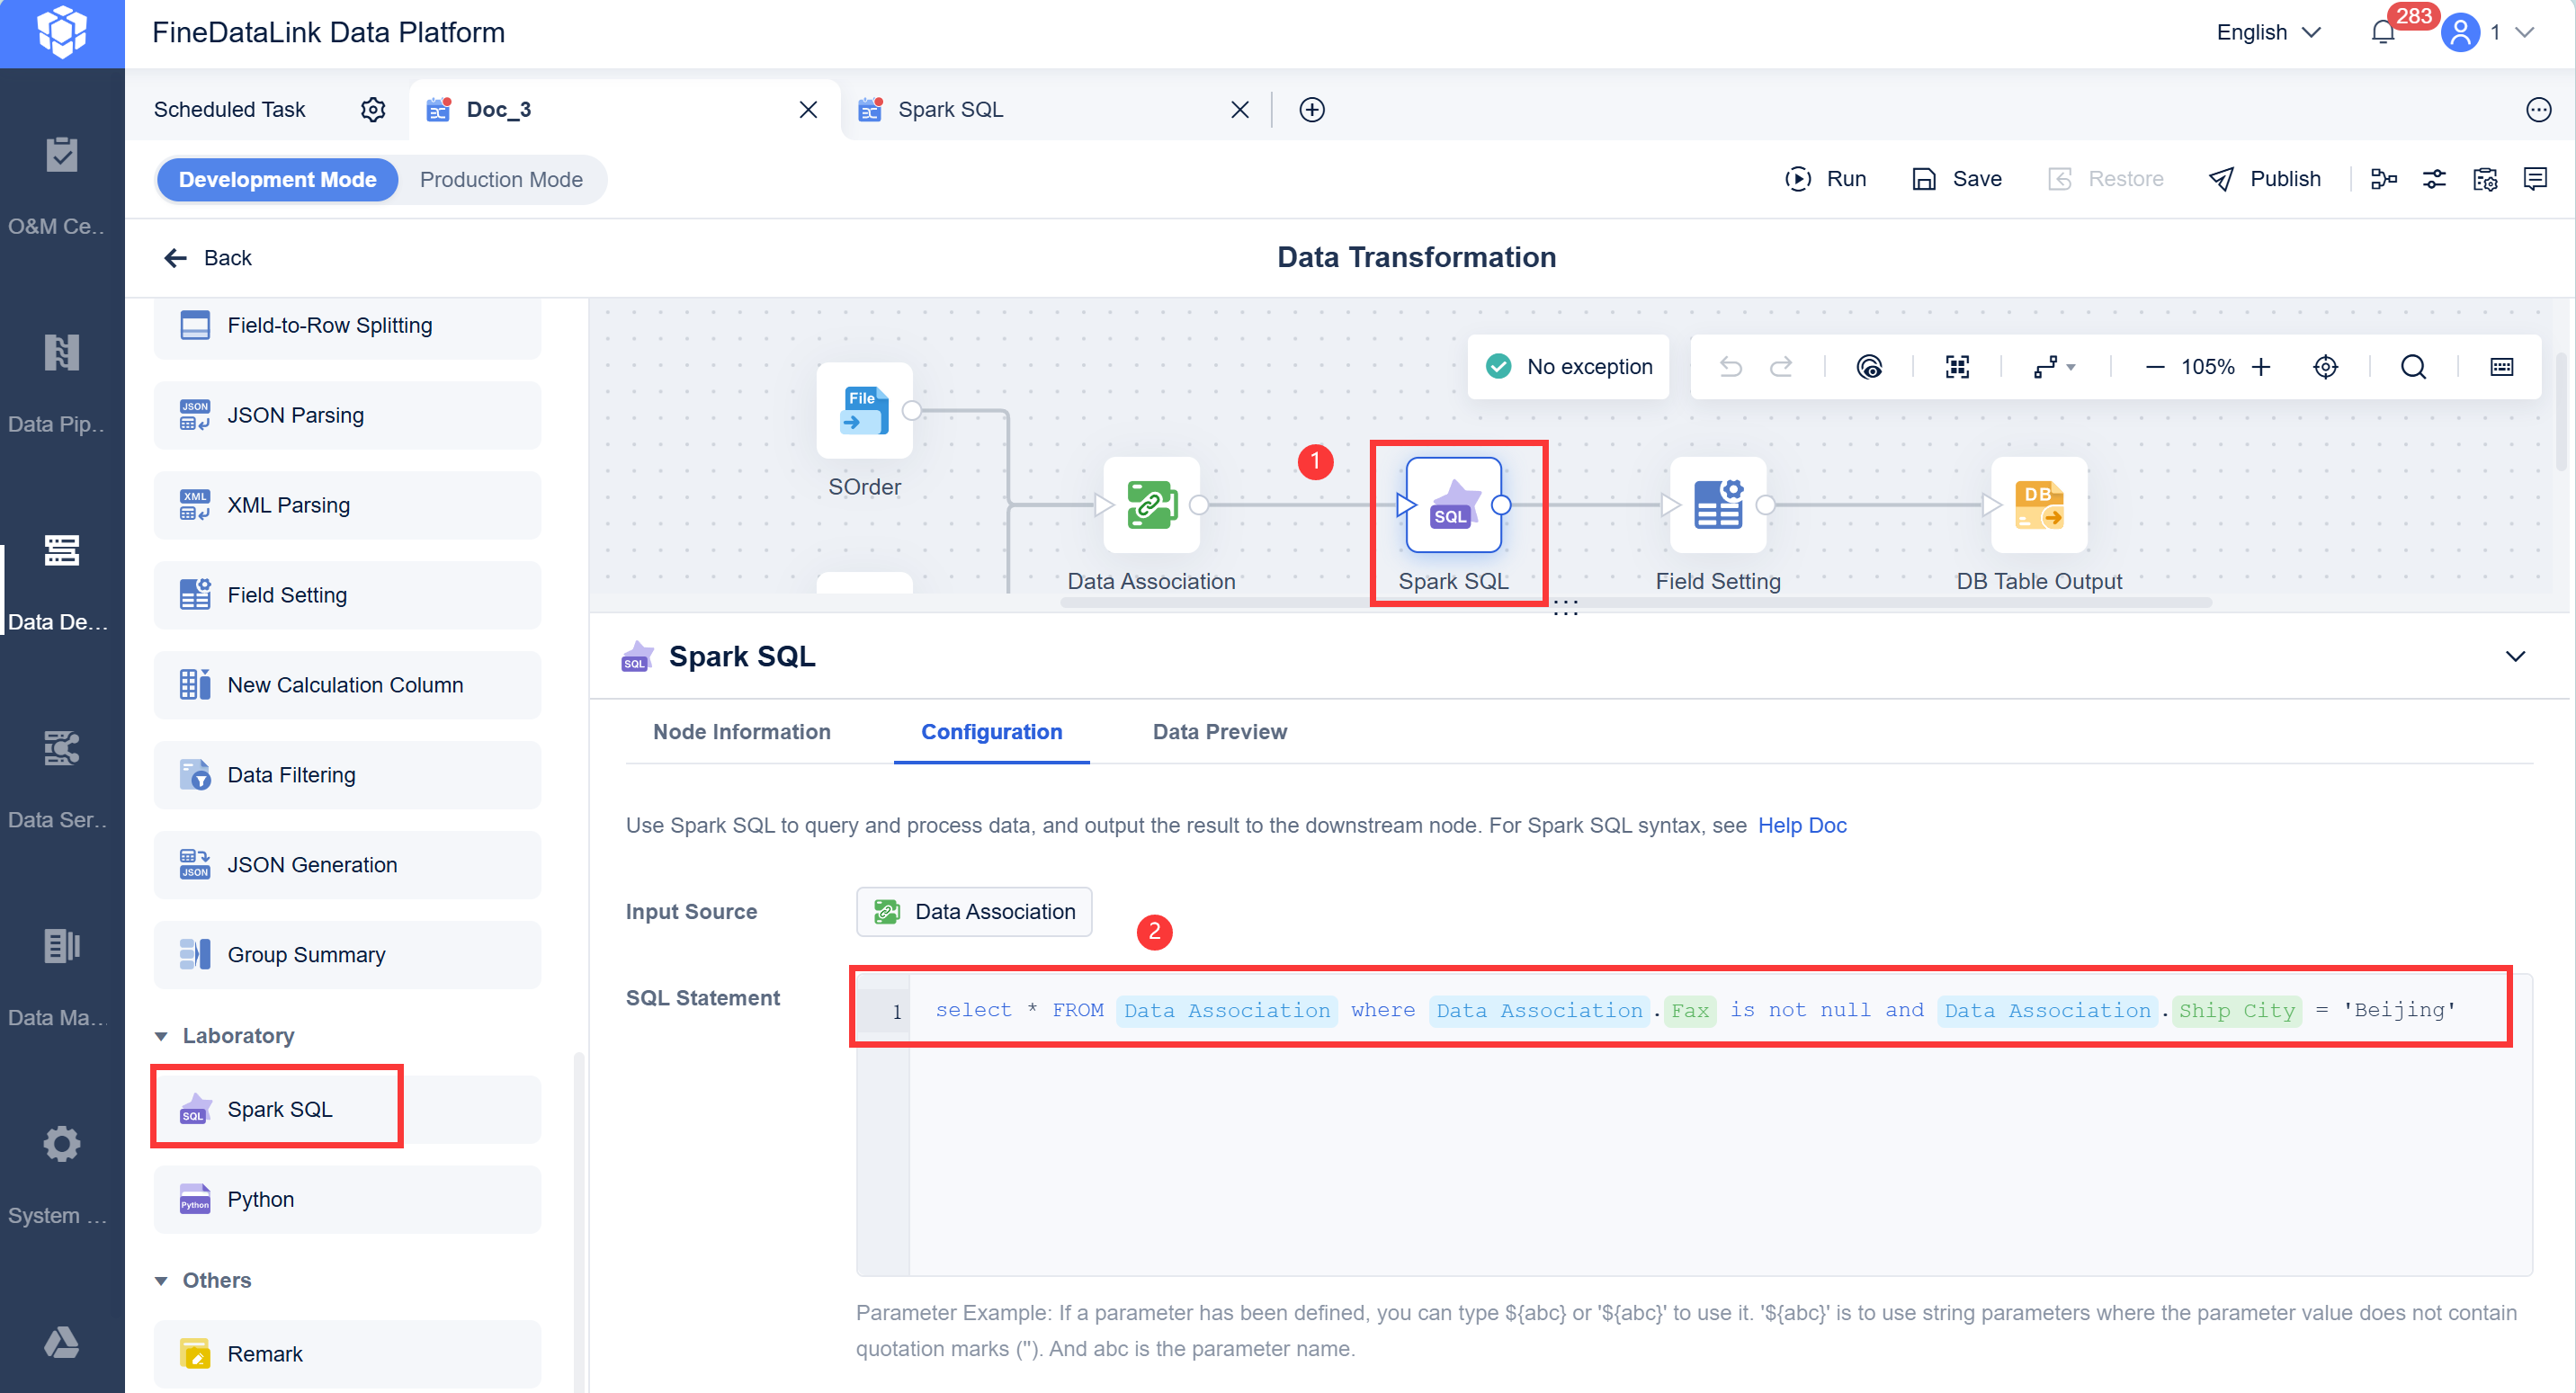Switch to the Data Preview tab

(1219, 732)
